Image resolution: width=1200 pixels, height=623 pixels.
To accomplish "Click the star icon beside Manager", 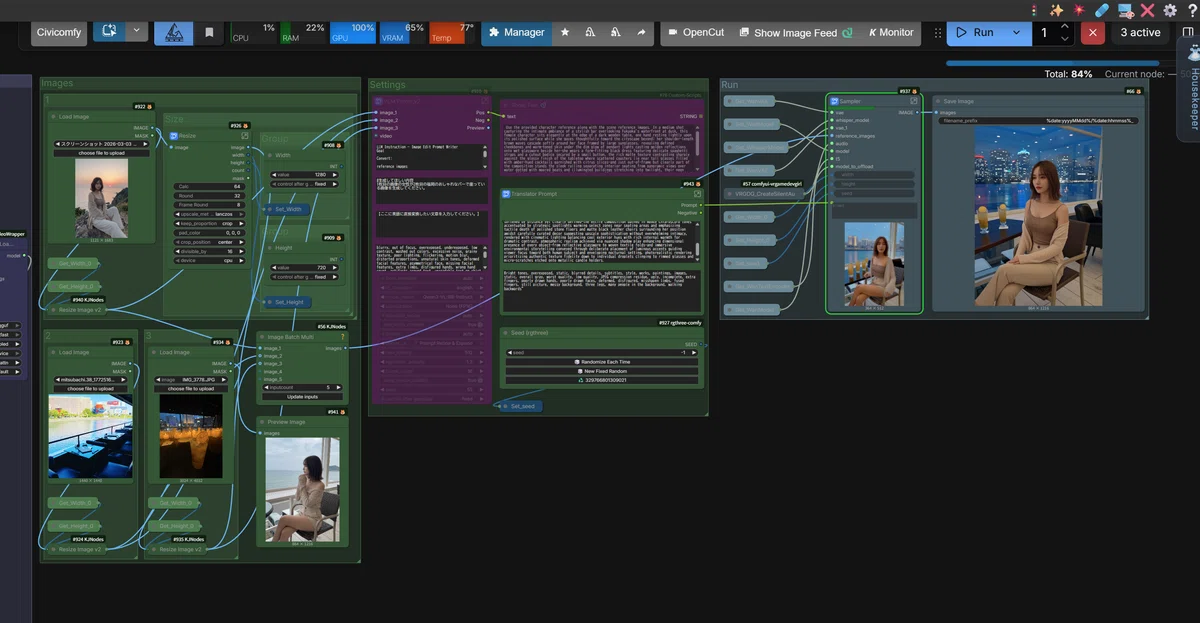I will pyautogui.click(x=565, y=32).
